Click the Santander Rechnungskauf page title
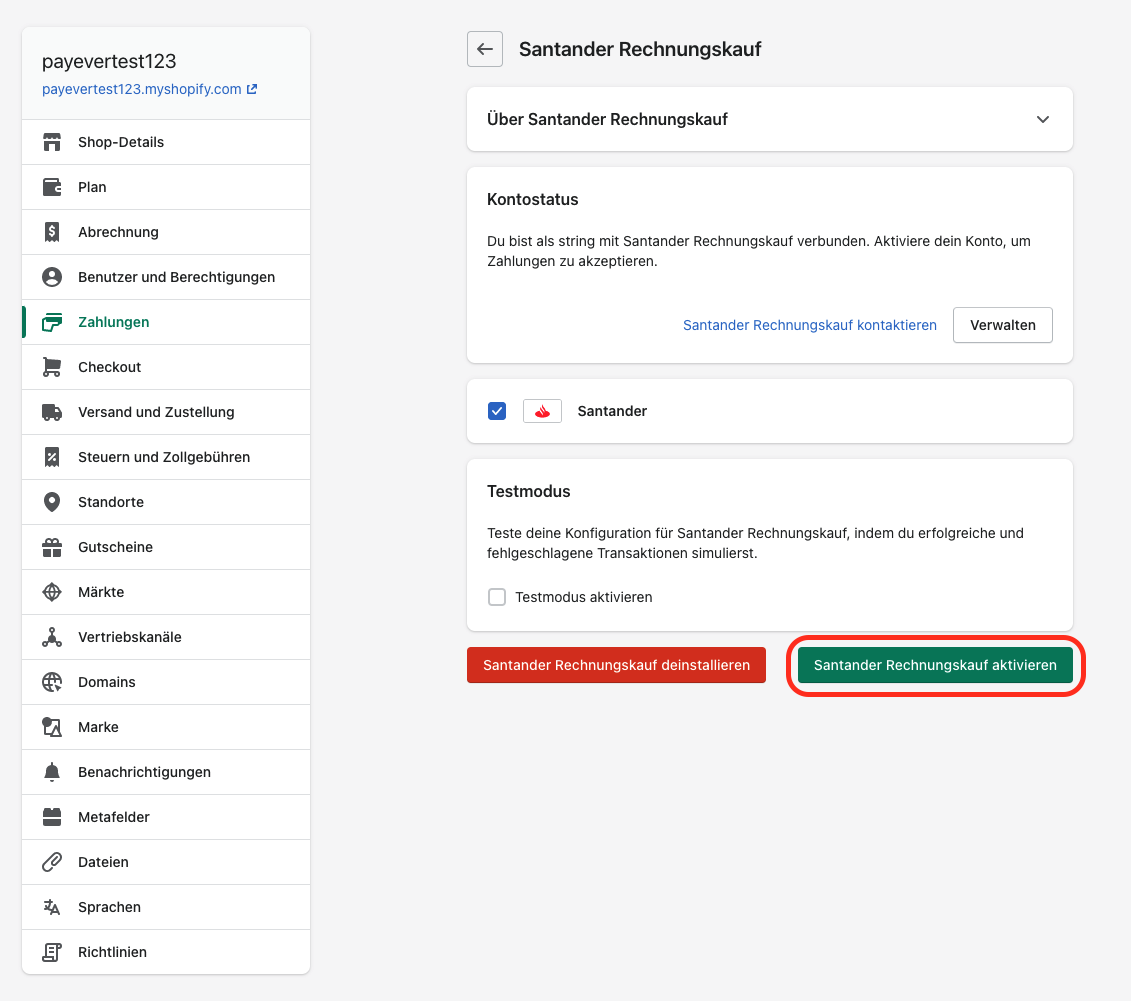This screenshot has height=1001, width=1131. click(641, 49)
